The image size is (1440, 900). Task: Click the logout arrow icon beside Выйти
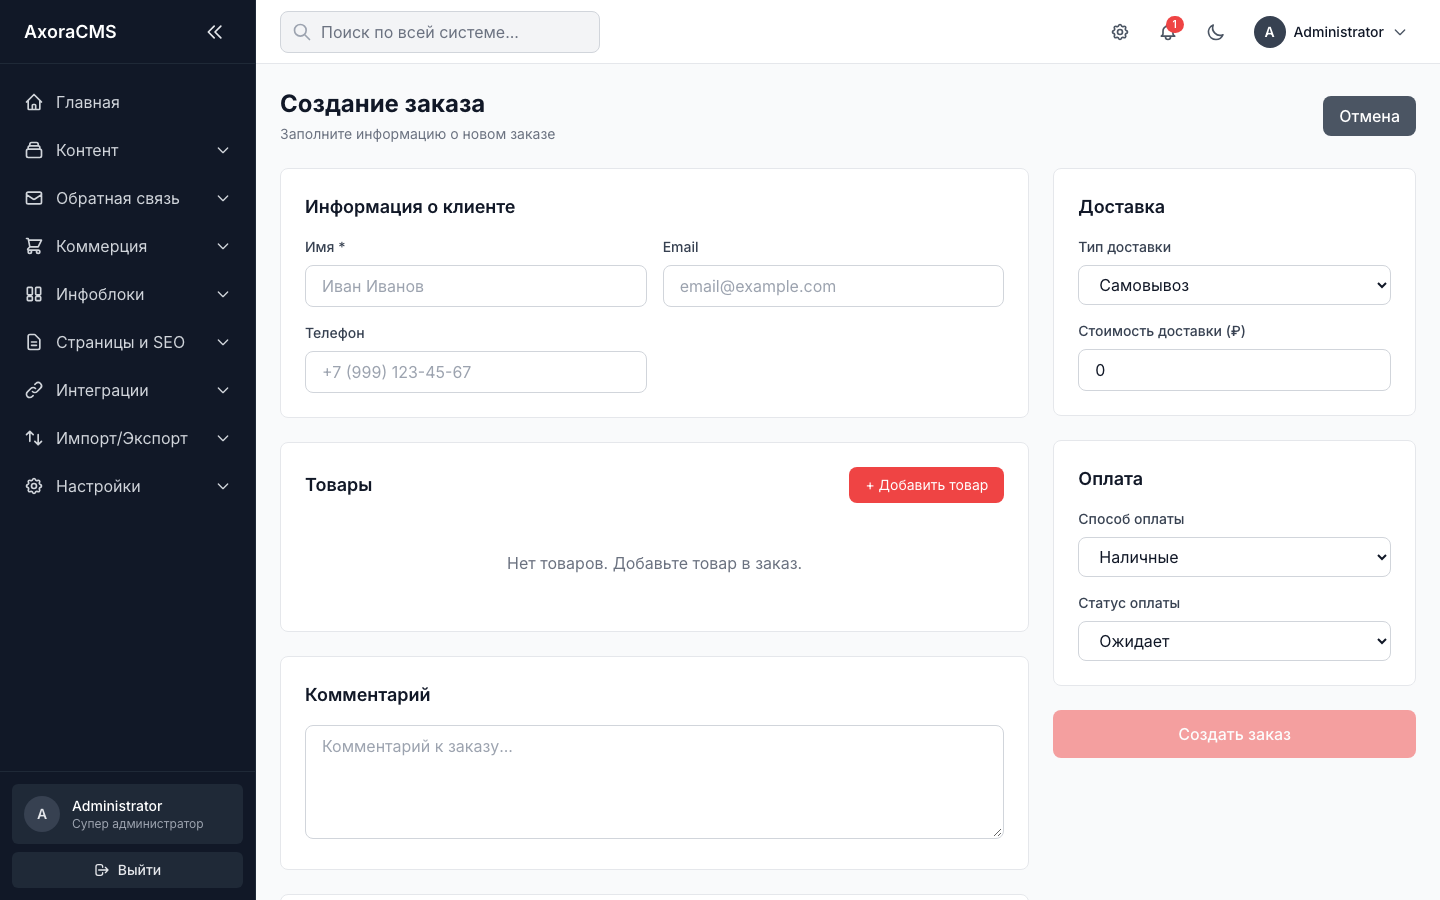point(101,870)
